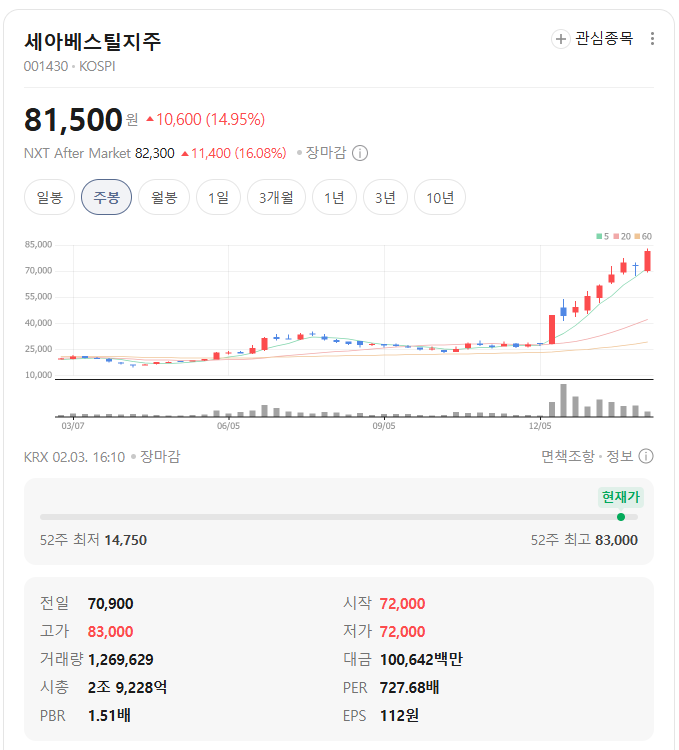Click 거래량 value 1,269,629
This screenshot has width=679, height=750.
tap(121, 660)
